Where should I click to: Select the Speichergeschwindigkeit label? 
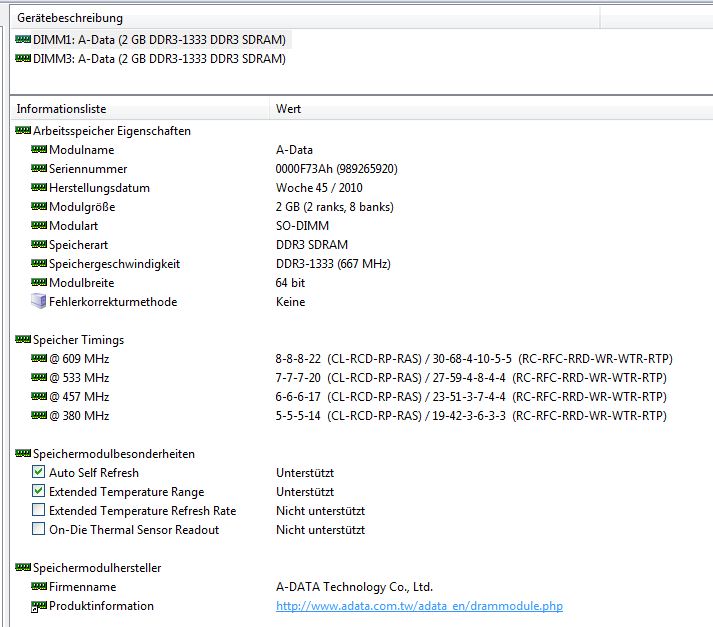point(115,264)
